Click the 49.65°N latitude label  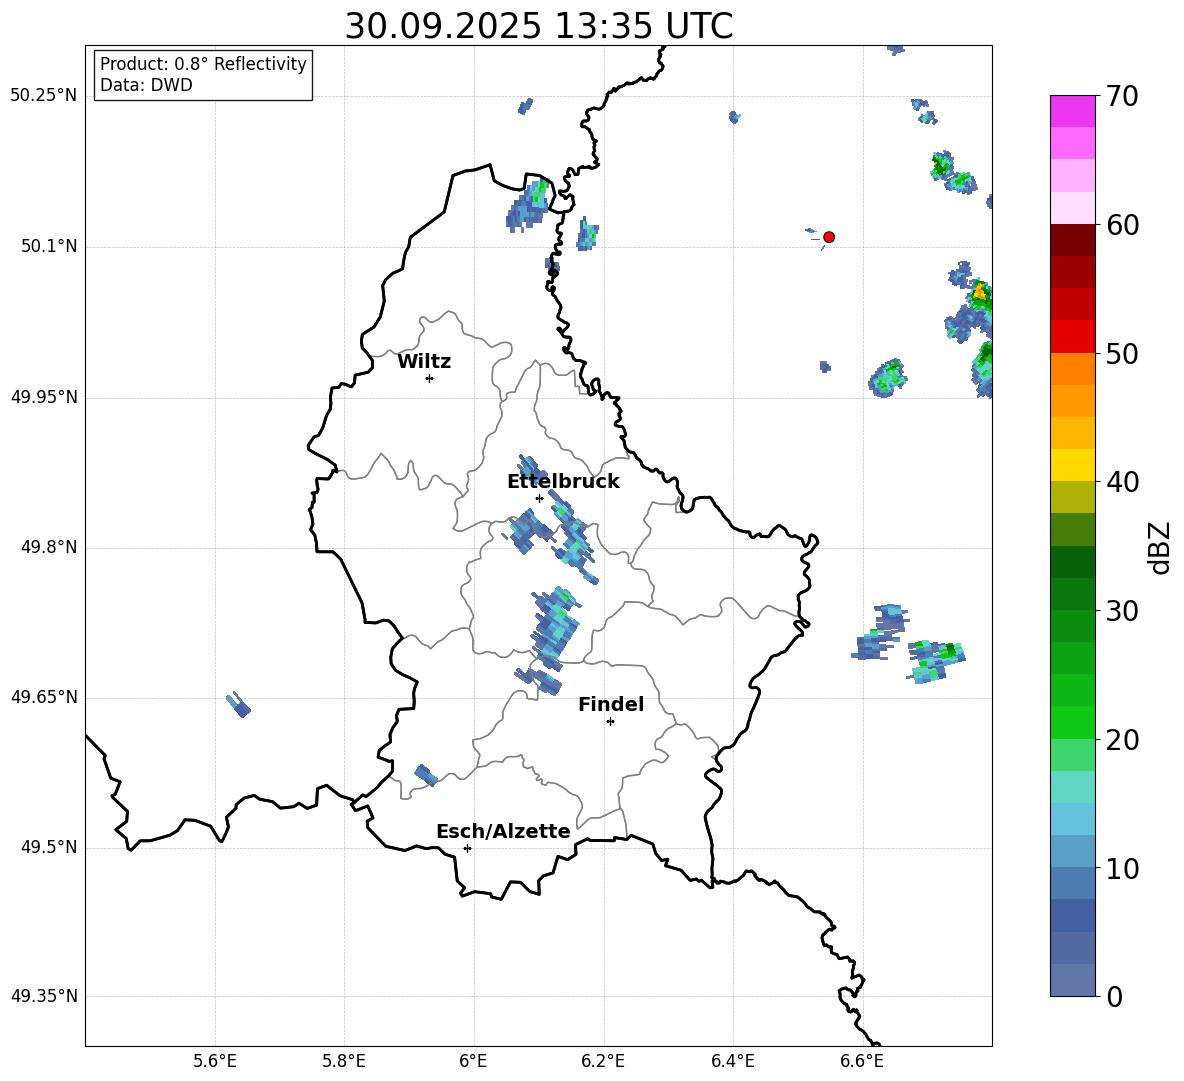pyautogui.click(x=44, y=697)
